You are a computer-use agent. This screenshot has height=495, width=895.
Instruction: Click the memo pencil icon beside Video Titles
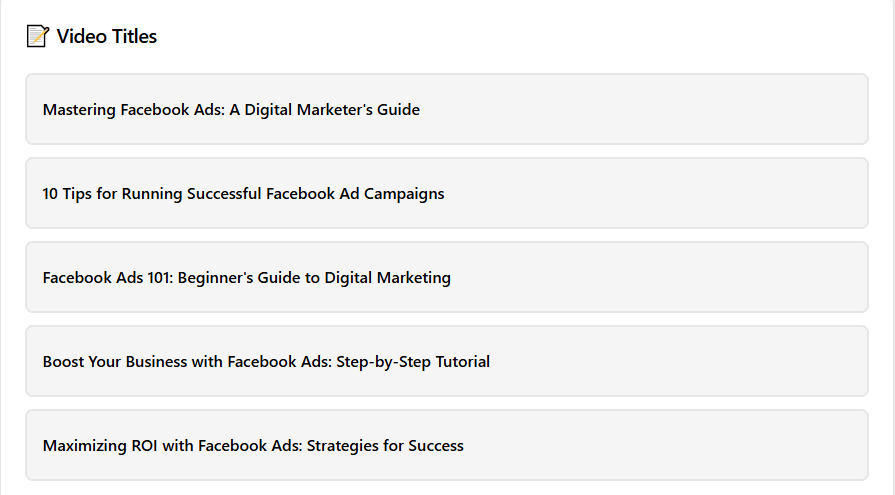click(37, 37)
